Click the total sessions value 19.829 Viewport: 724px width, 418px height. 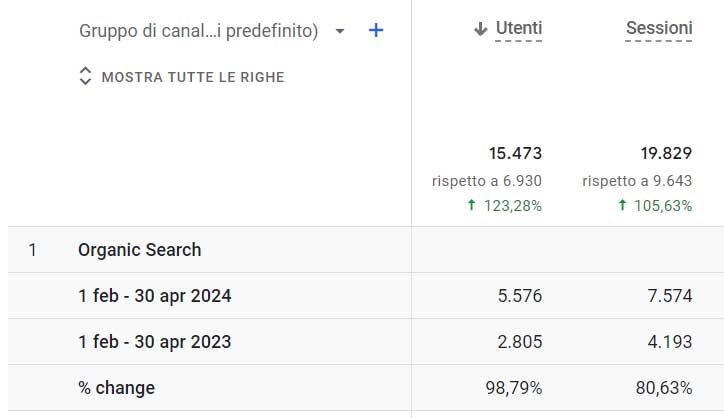tap(666, 153)
